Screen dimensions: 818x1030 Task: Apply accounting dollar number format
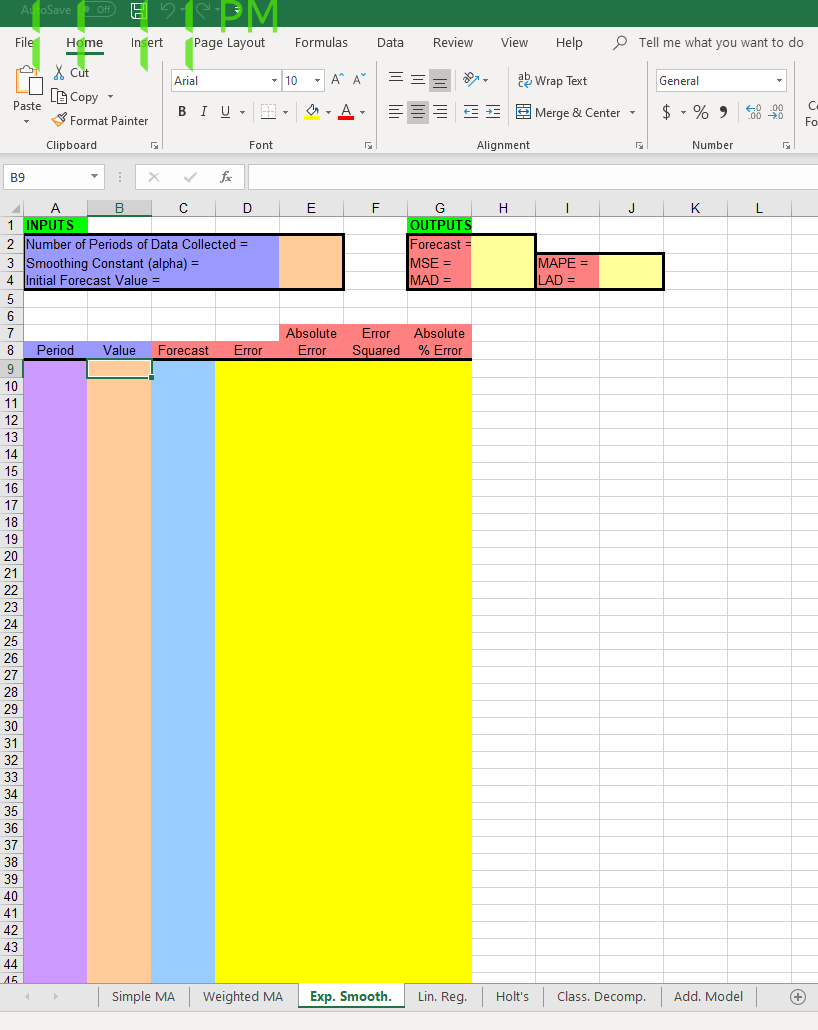666,112
